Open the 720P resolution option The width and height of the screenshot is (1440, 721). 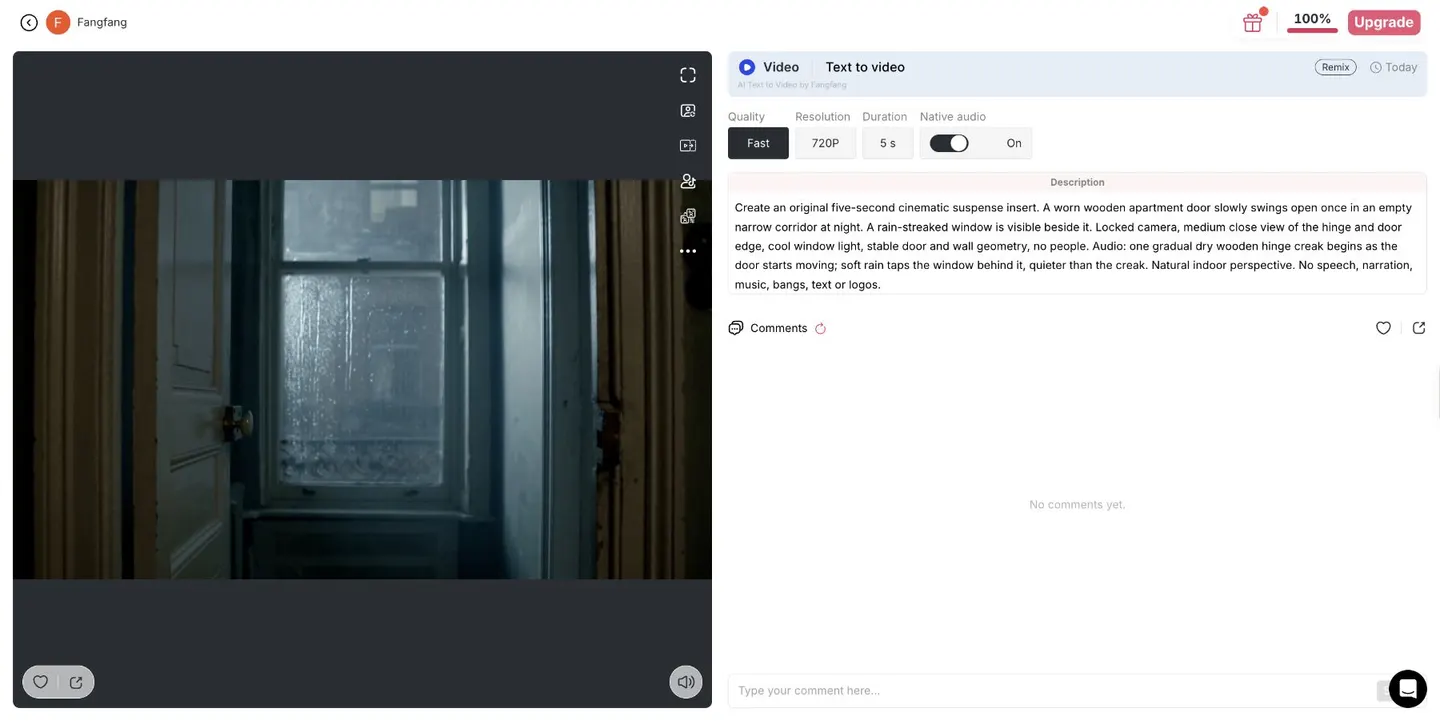825,143
